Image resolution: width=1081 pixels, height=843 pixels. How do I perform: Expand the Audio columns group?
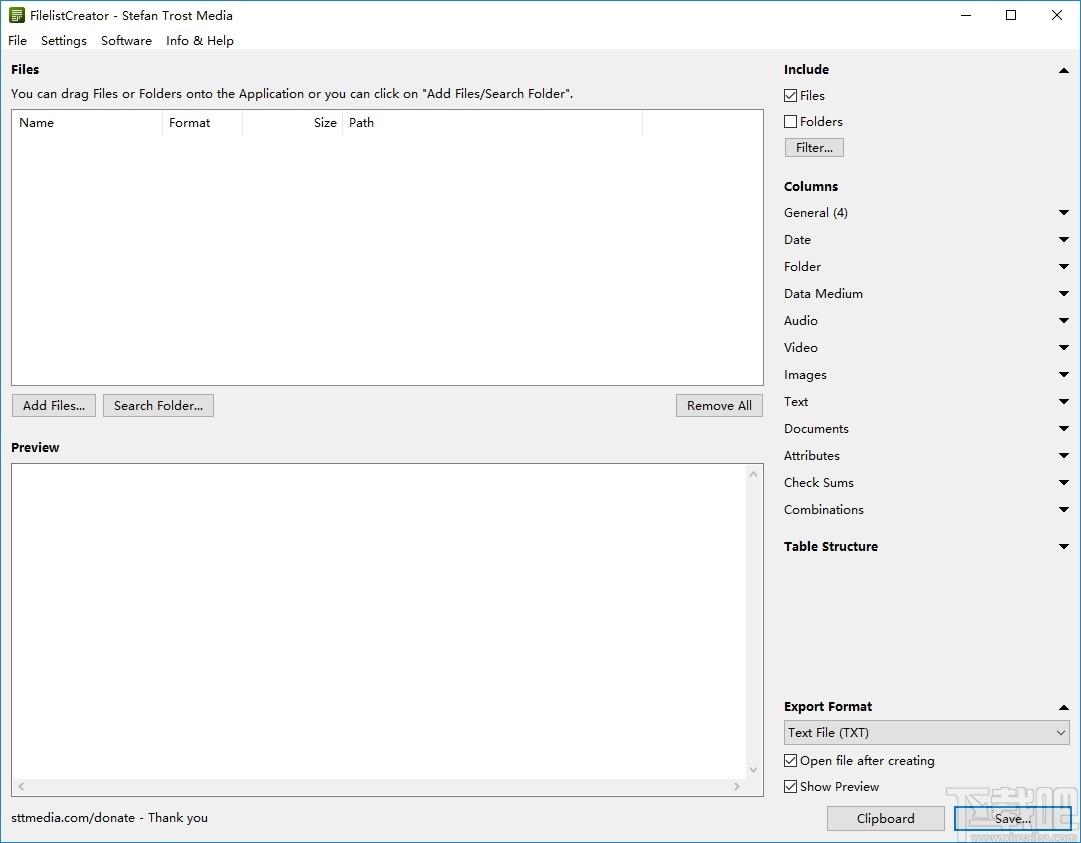(1064, 321)
